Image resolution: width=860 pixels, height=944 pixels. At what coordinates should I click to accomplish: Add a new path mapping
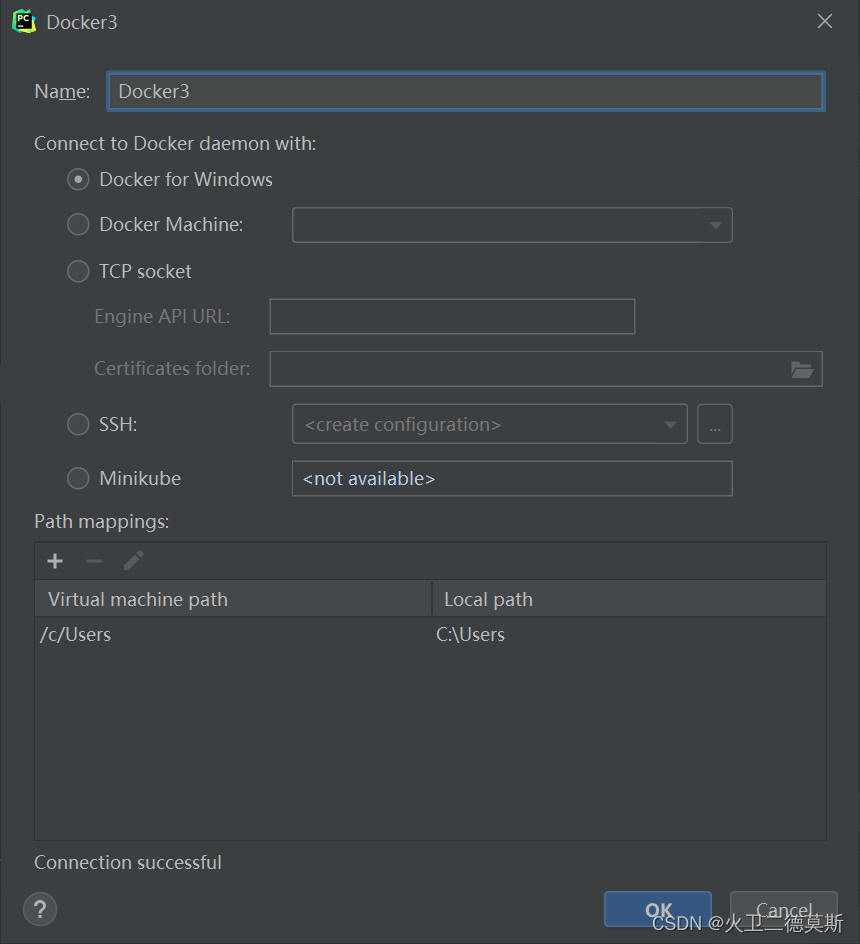(55, 561)
